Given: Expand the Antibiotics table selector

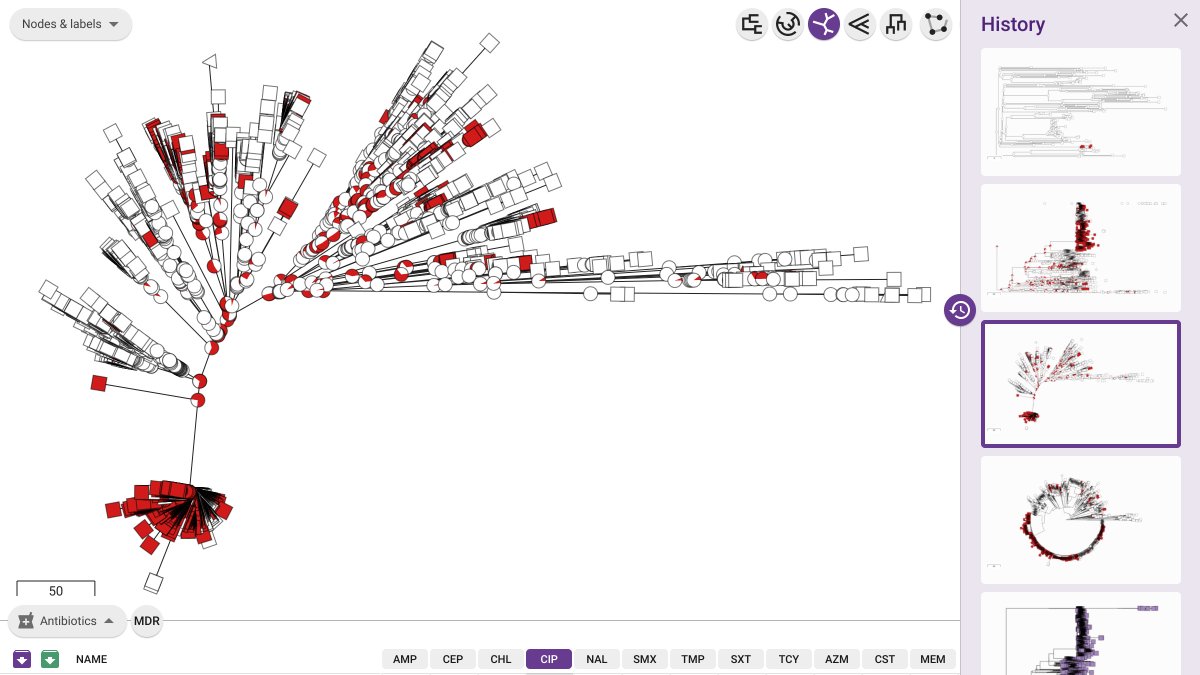Looking at the screenshot, I should coord(67,621).
